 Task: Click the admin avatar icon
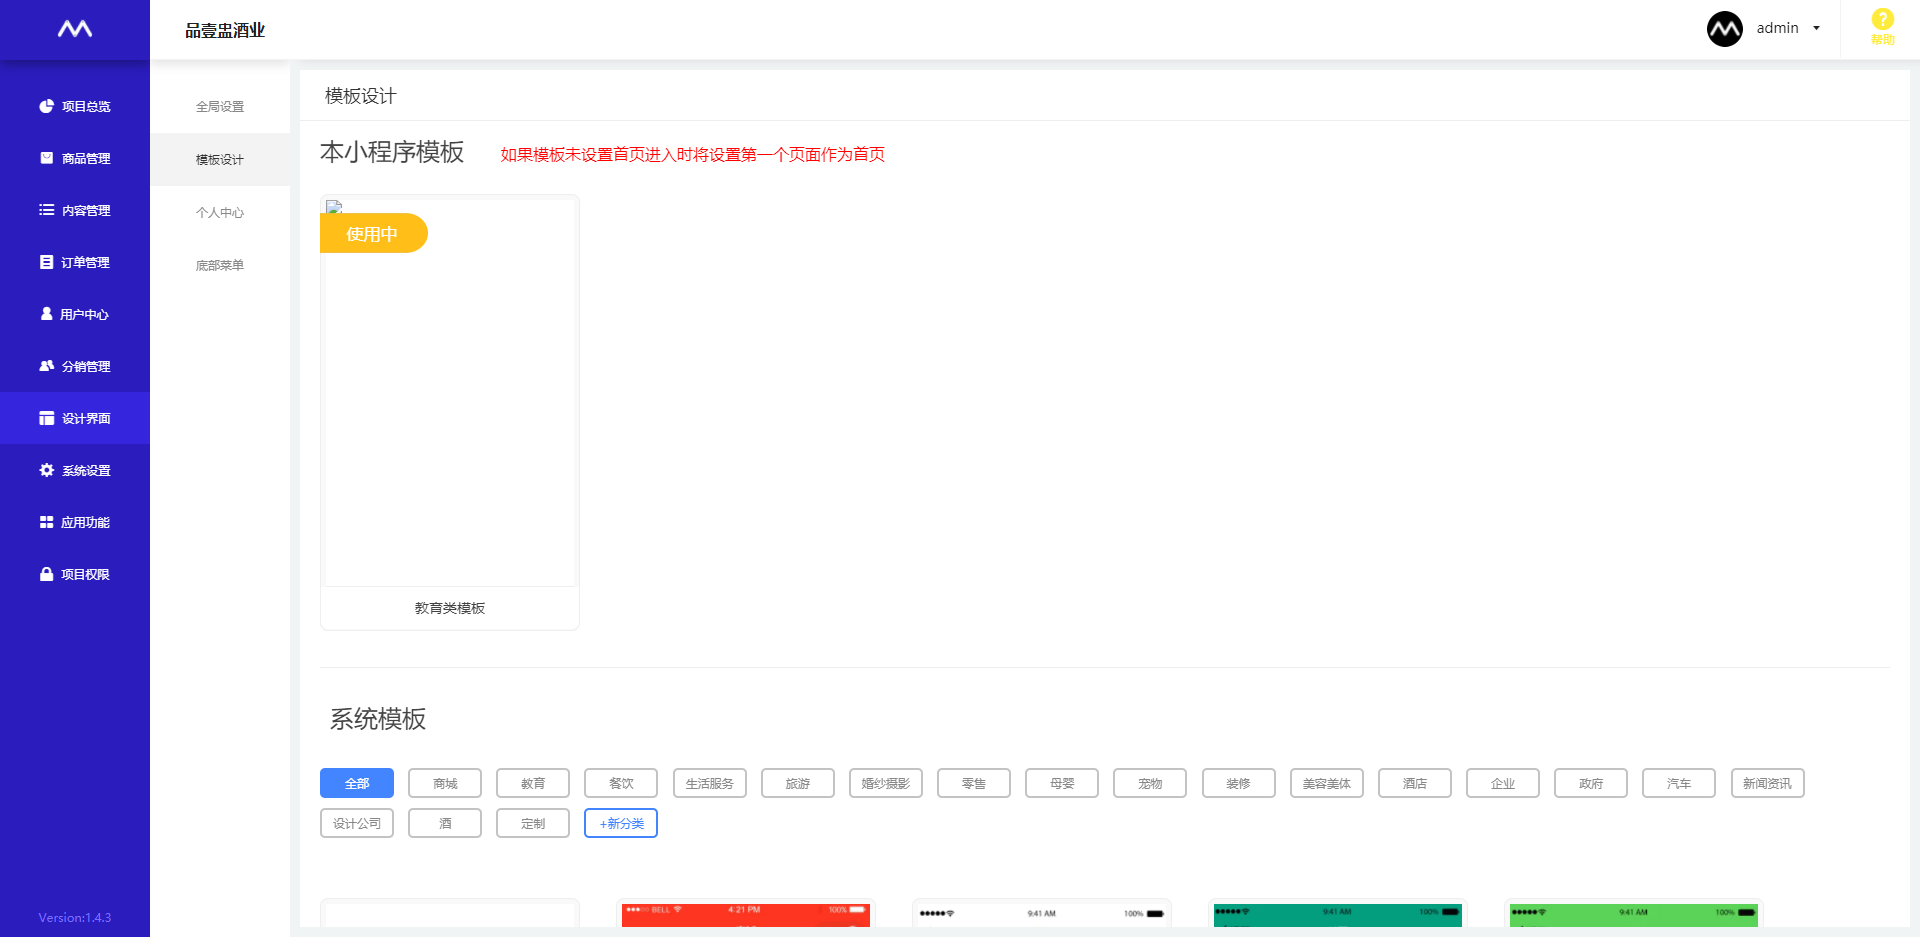pyautogui.click(x=1725, y=29)
